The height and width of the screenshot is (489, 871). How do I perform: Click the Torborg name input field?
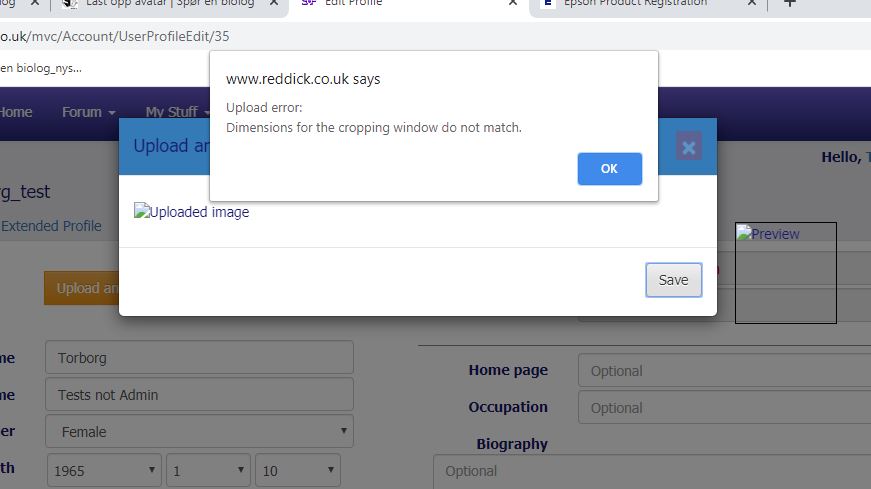(x=199, y=357)
